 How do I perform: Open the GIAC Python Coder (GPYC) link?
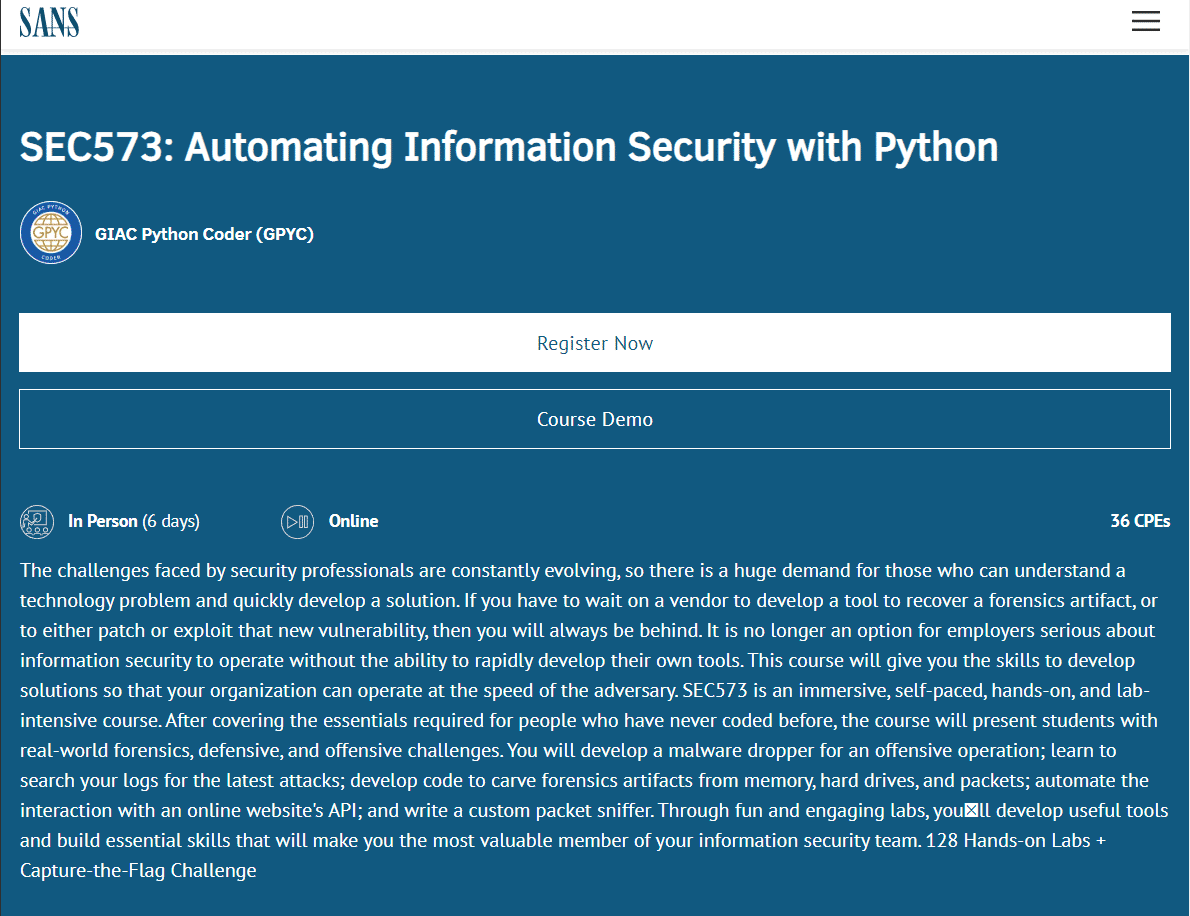point(204,235)
